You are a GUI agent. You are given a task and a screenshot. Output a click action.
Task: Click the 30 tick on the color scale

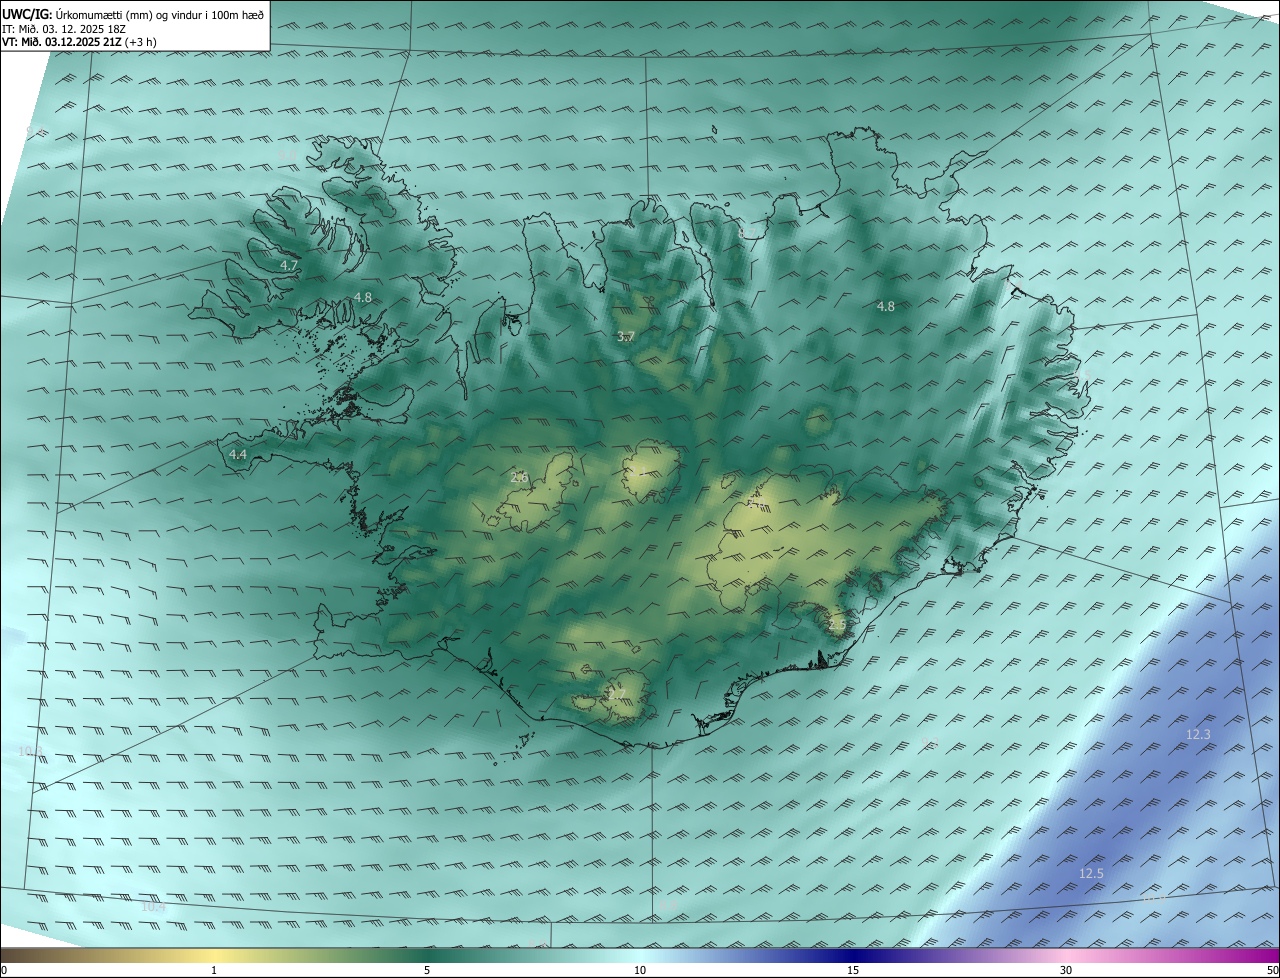pos(1066,970)
